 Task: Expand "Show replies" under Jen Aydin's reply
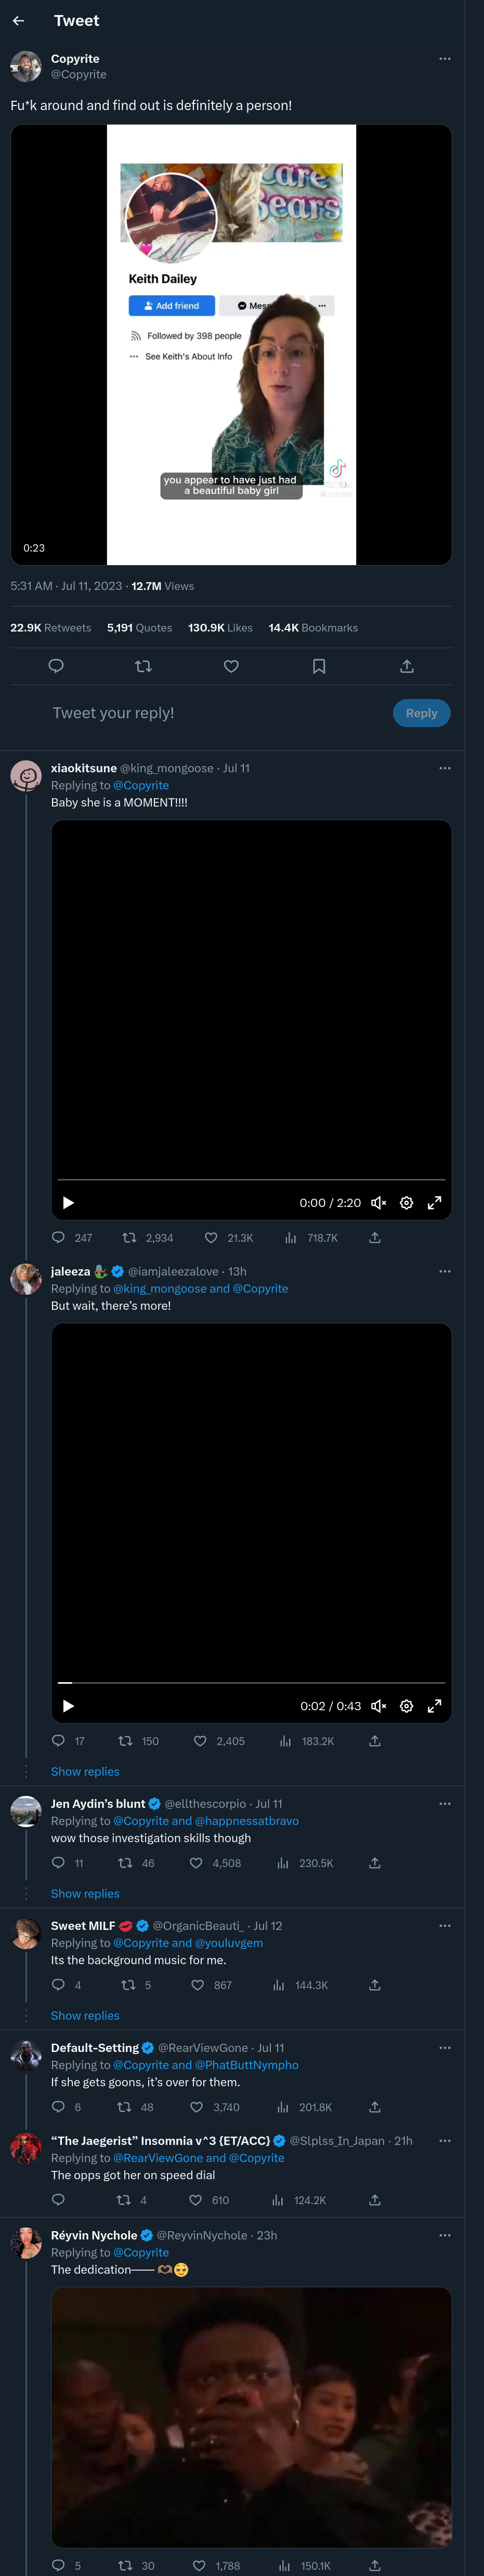click(x=85, y=1894)
